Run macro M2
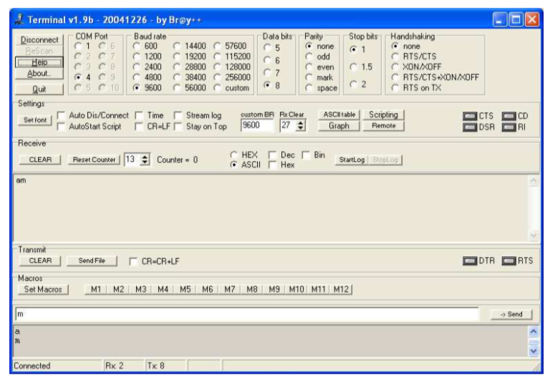 point(118,289)
